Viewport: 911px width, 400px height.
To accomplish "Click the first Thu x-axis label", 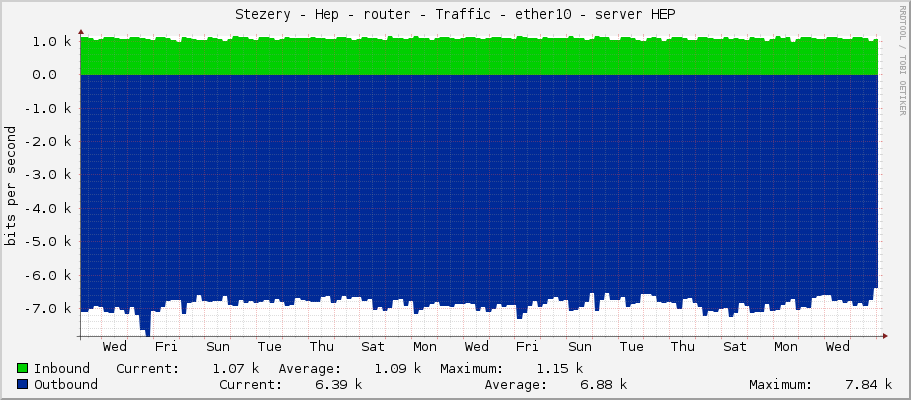I will pos(321,347).
